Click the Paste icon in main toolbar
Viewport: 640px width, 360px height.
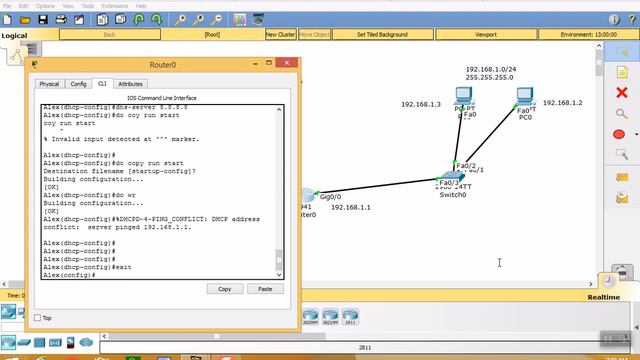tap(120, 19)
